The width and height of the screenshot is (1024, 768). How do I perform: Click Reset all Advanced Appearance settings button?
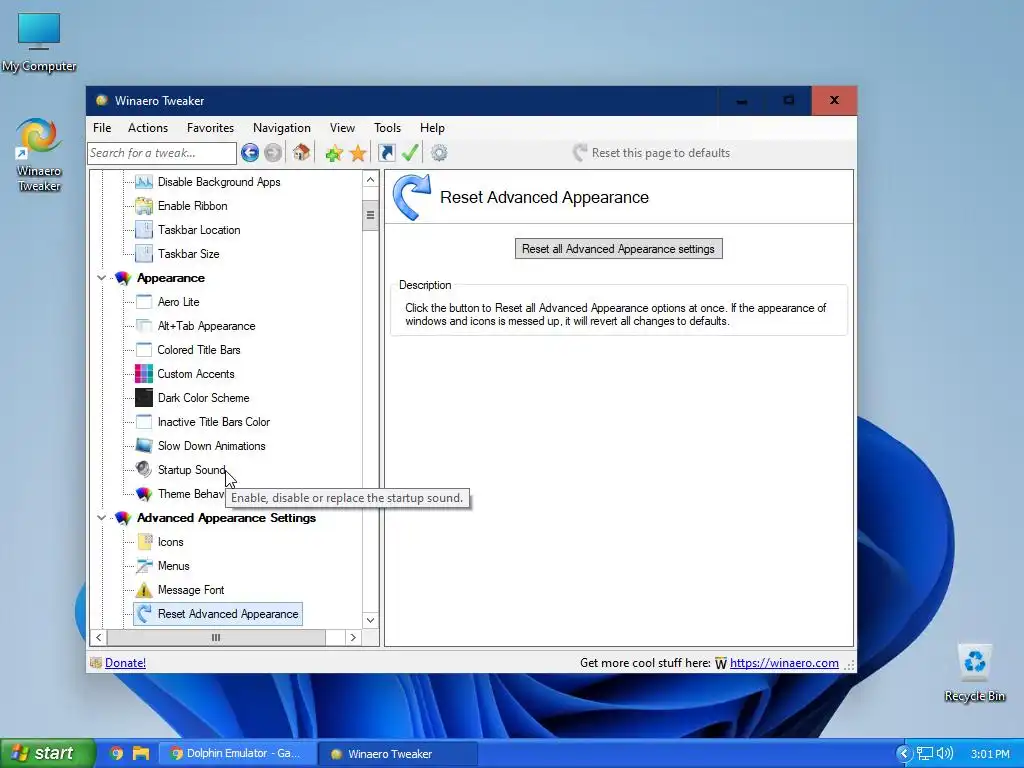(x=618, y=249)
